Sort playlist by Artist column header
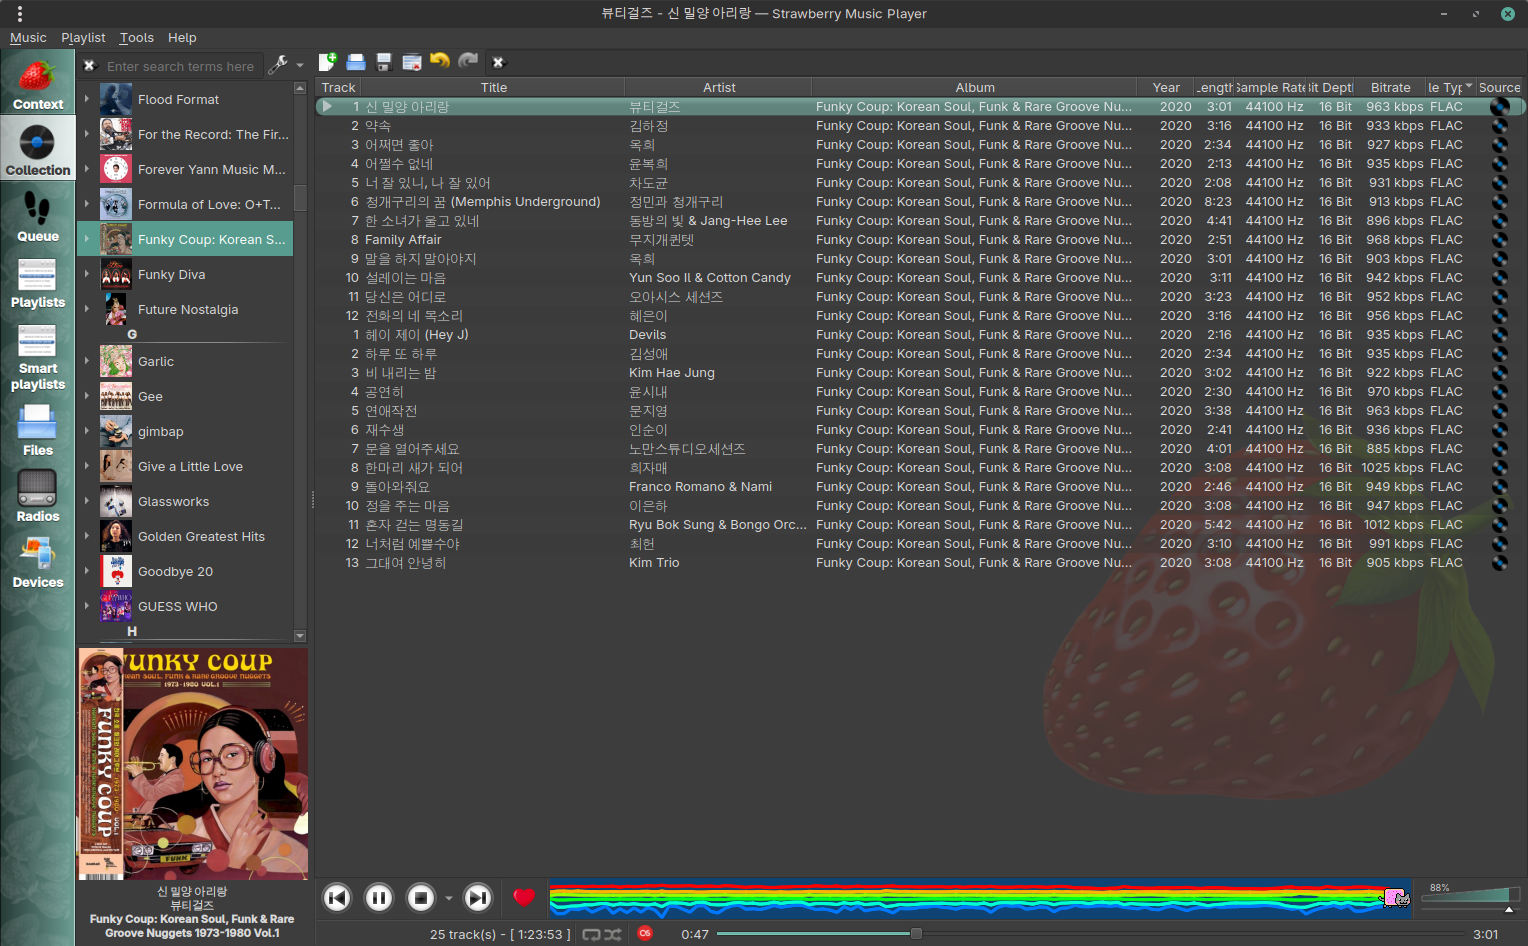This screenshot has height=946, width=1528. point(719,88)
